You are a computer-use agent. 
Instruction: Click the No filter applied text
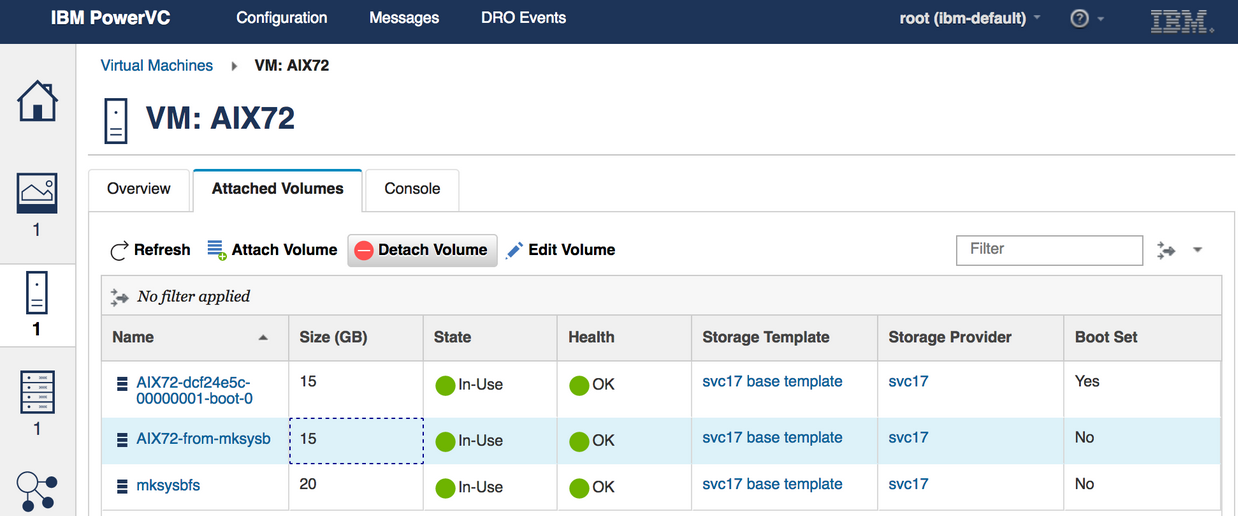pyautogui.click(x=194, y=296)
